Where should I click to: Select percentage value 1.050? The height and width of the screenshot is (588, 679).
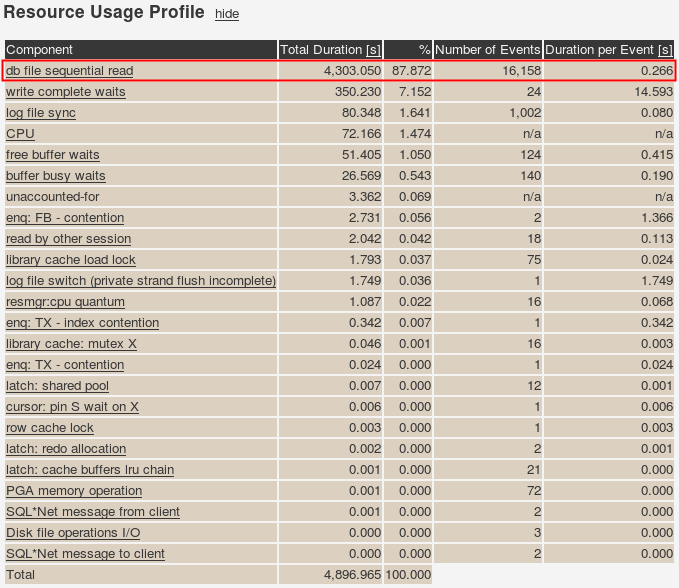[x=415, y=155]
